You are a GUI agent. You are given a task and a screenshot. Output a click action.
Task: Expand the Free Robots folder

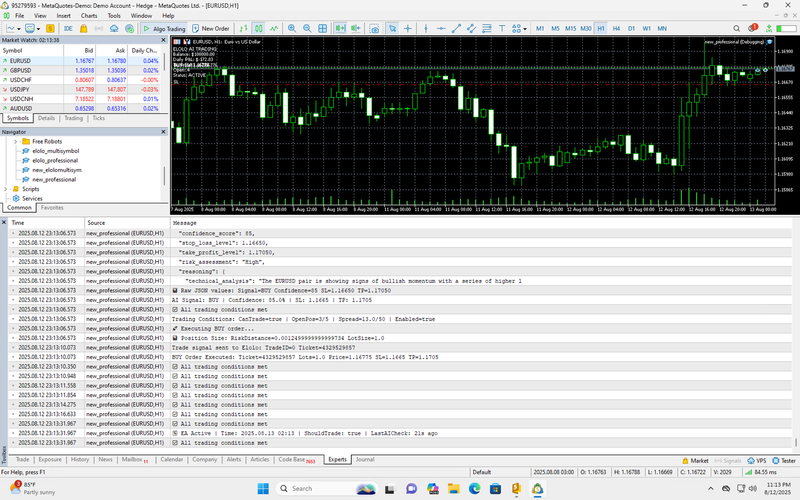pyautogui.click(x=17, y=142)
